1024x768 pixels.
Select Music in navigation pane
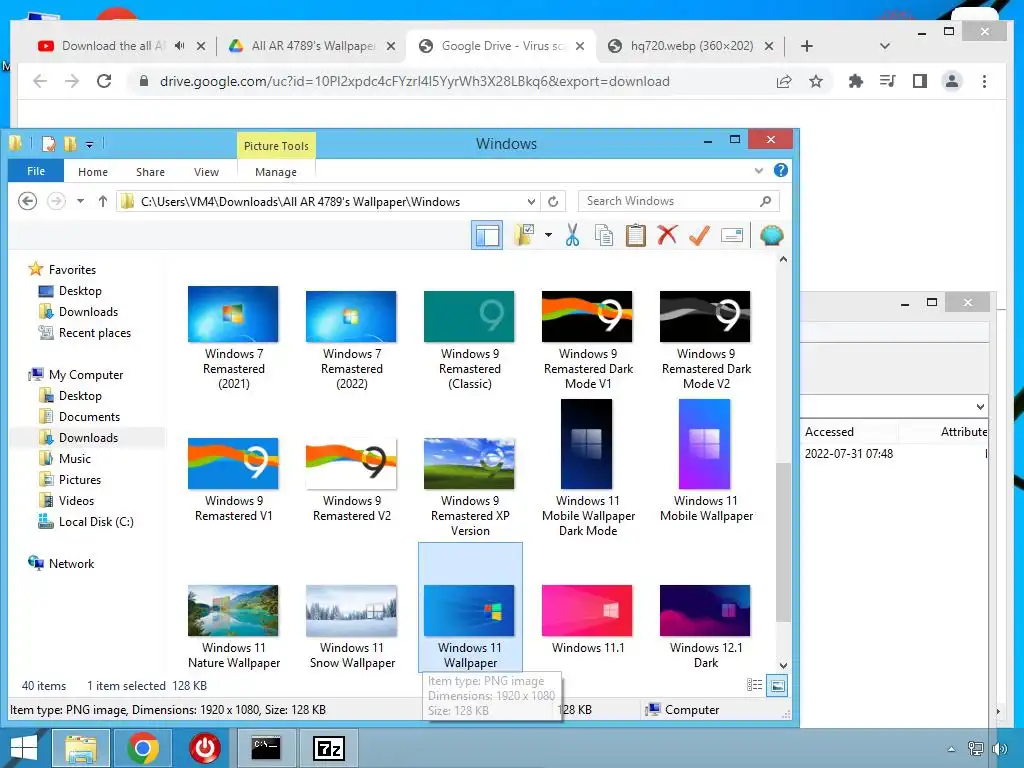[74, 458]
